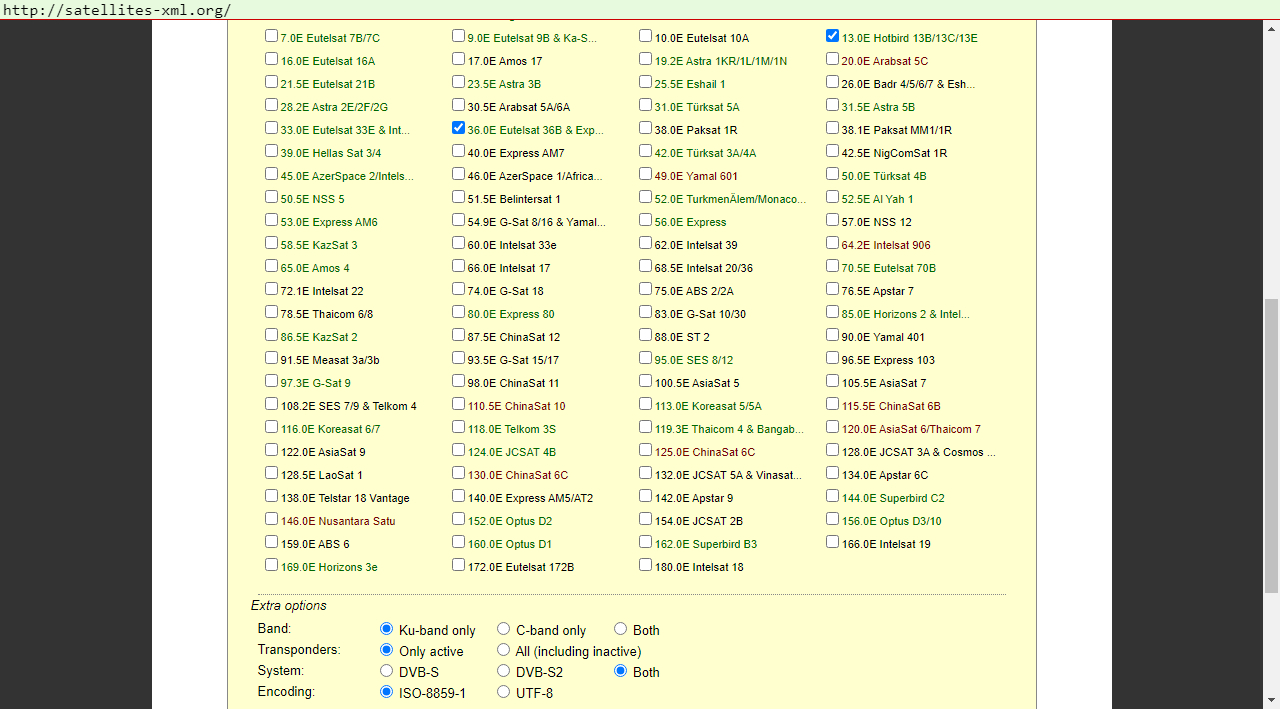Enable the 19.2E Astra 1KR/1L/1M/1N checkbox
The image size is (1280, 709).
point(646,59)
